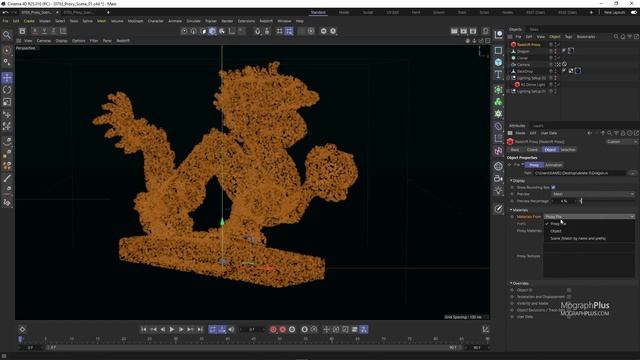Select the Redshift Proxy object in Objects list

point(529,44)
